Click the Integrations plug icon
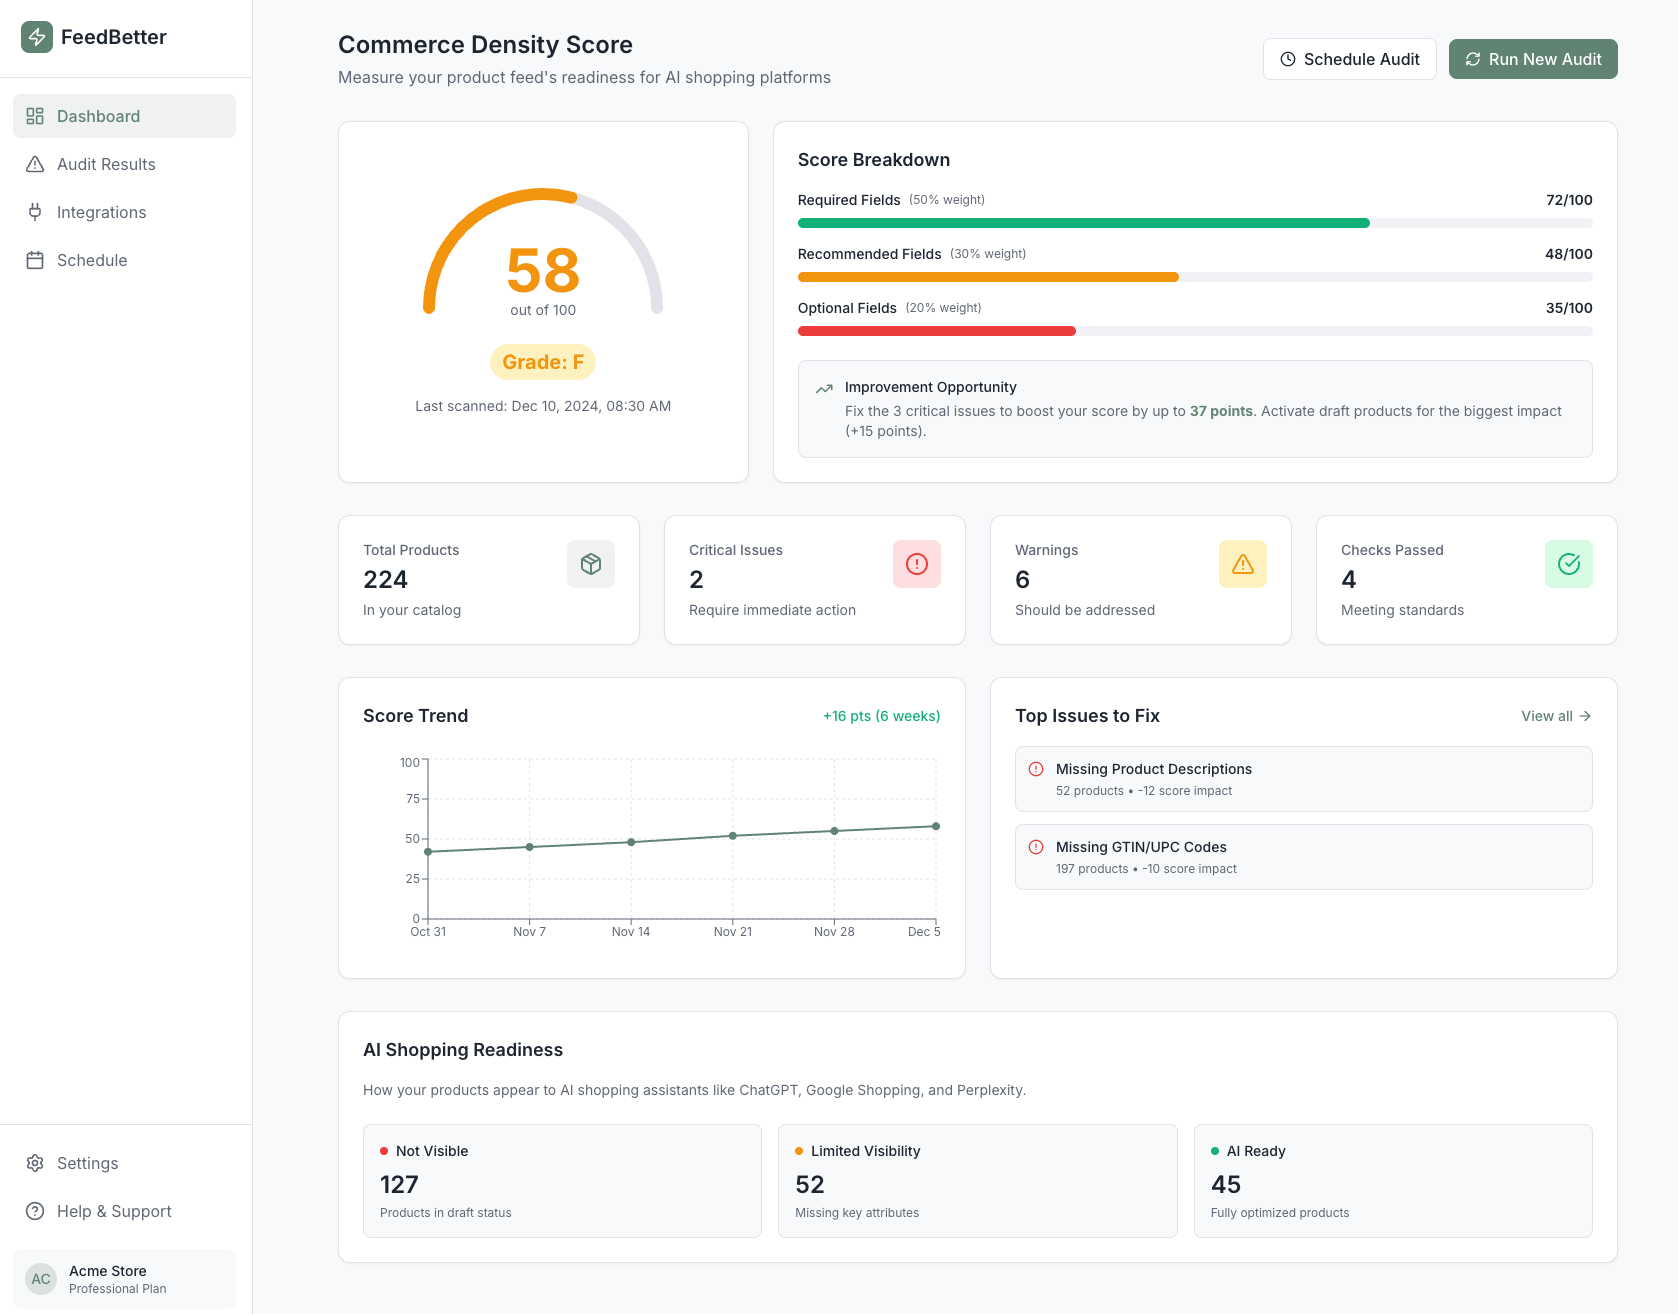1678x1314 pixels. point(34,212)
